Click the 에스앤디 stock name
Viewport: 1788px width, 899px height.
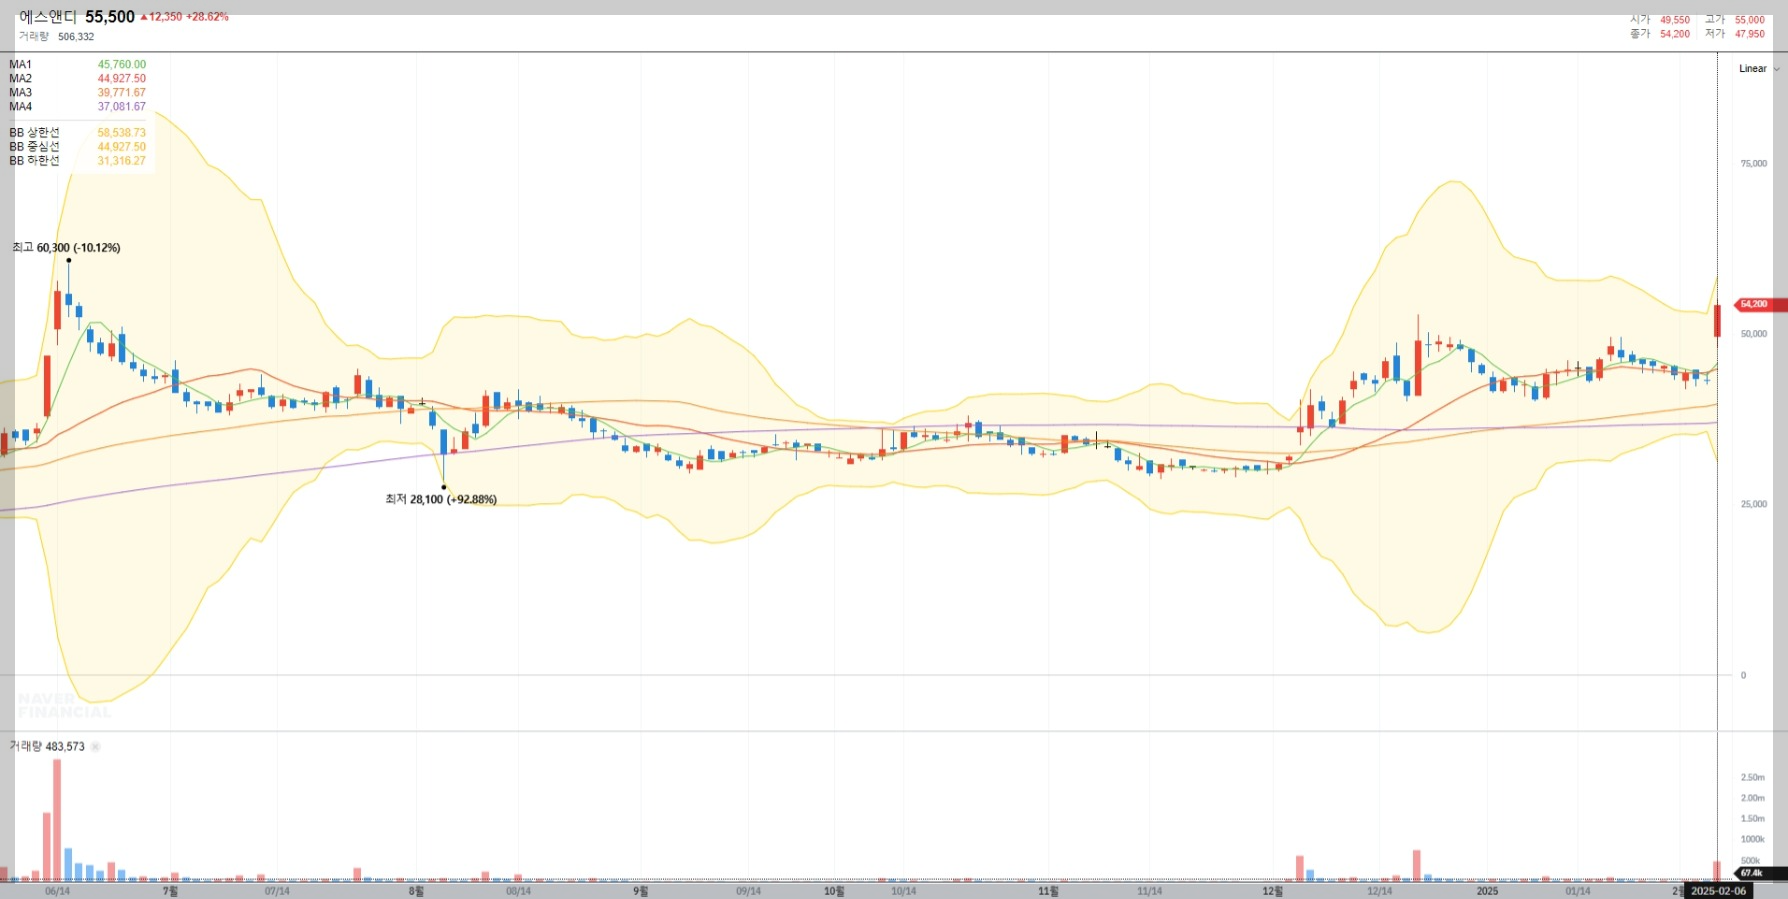pos(48,17)
